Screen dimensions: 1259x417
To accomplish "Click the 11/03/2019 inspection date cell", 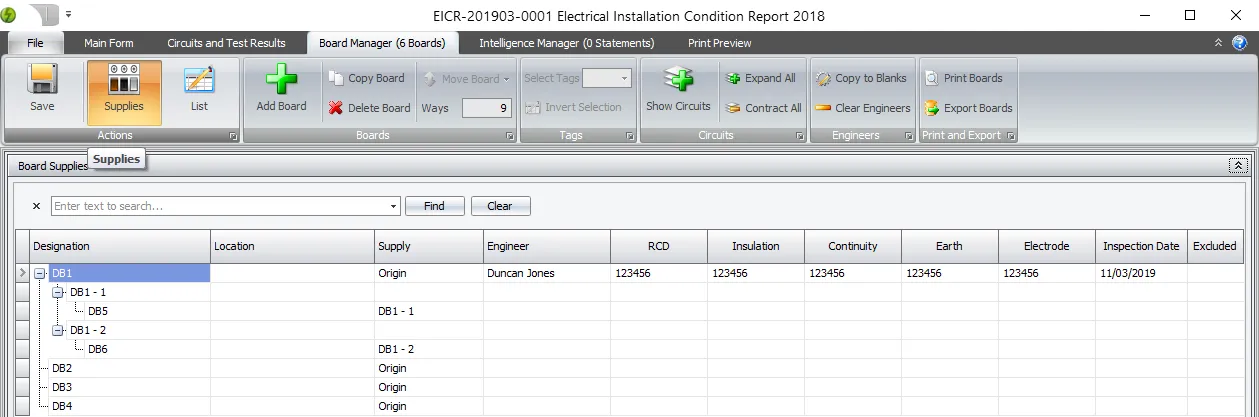I will click(x=1141, y=273).
